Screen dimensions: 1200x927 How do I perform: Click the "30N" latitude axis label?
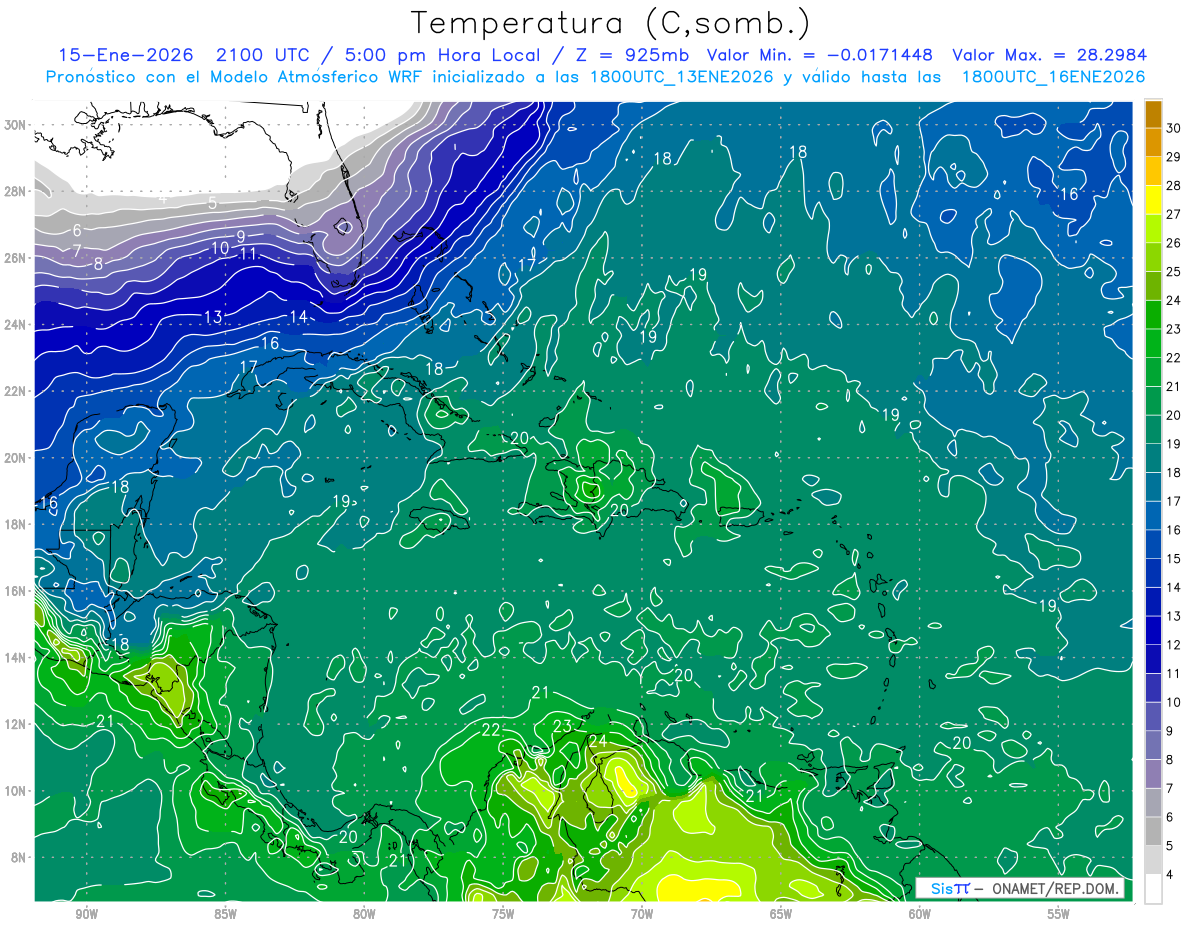(15, 125)
